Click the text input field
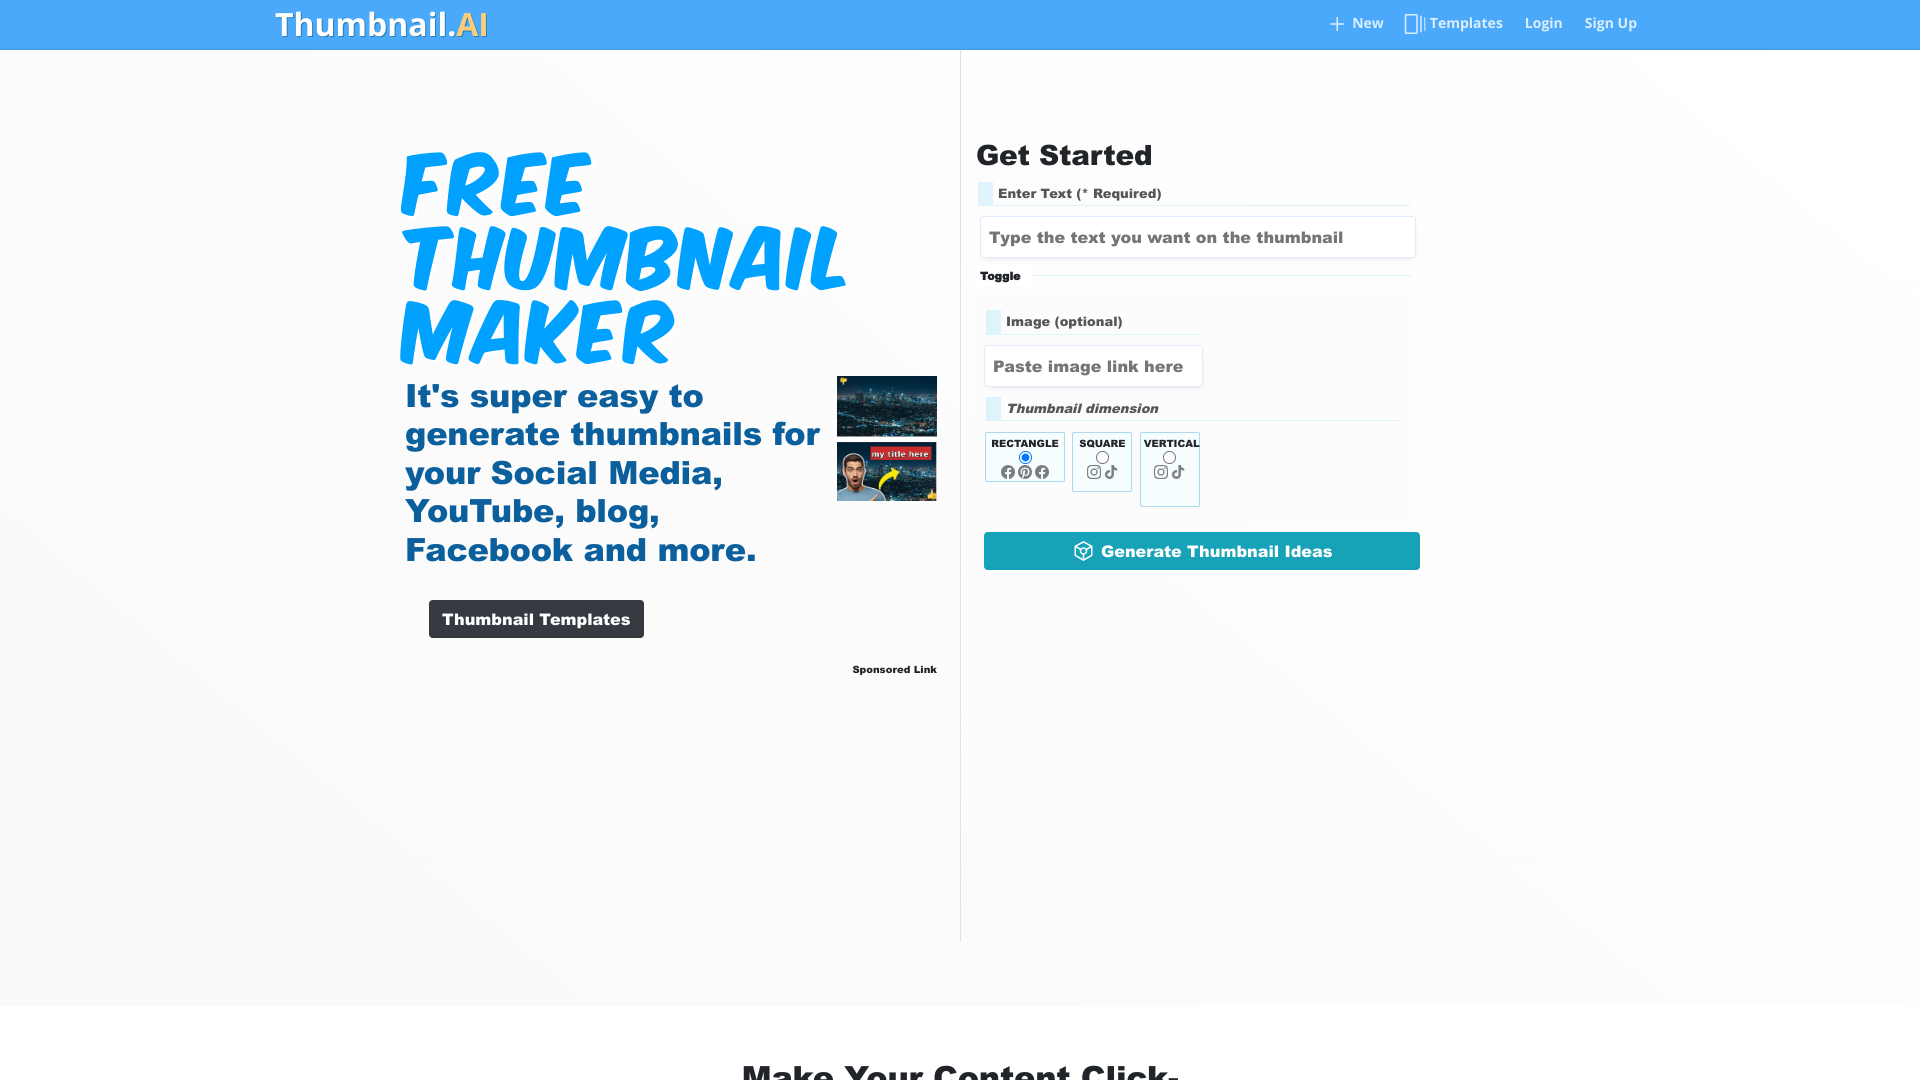Viewport: 1920px width, 1080px height. (1197, 237)
